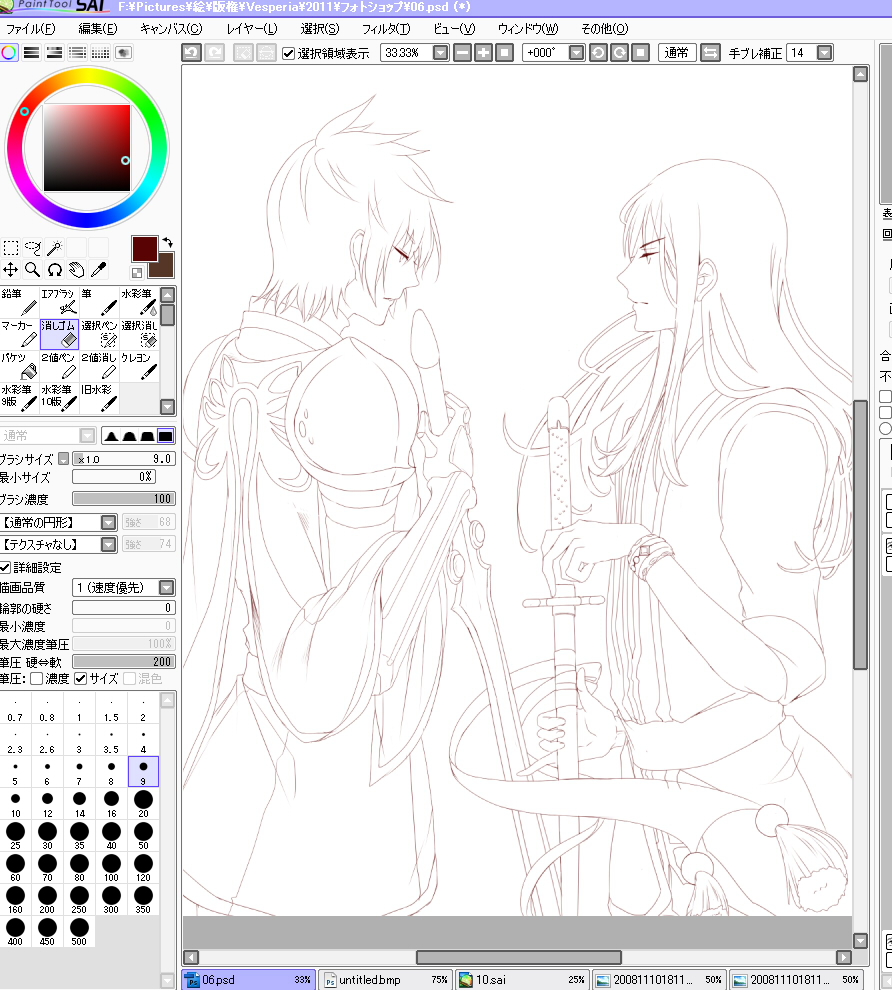Select the flattest brush edge shape
Image resolution: width=892 pixels, height=990 pixels.
(165, 436)
